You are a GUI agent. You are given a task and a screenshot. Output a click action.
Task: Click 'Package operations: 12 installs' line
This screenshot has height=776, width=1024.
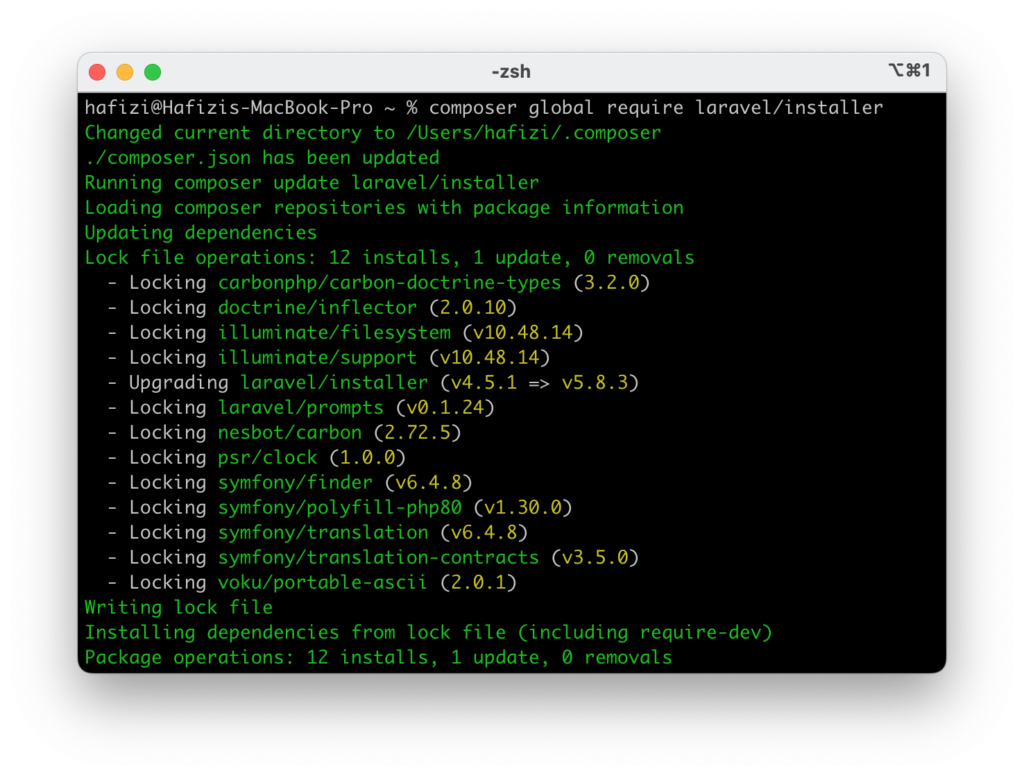tap(378, 657)
